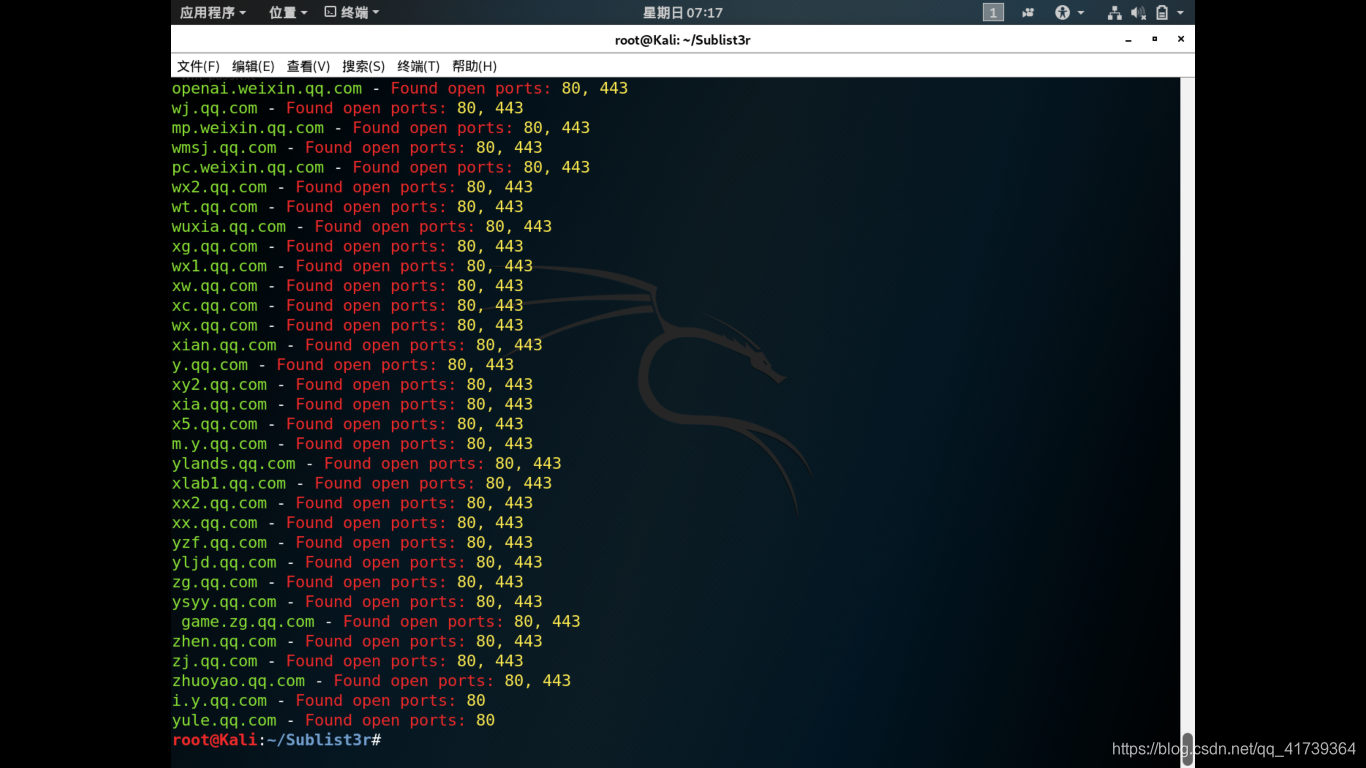This screenshot has width=1366, height=768.
Task: Open the accessibility menu icon
Action: click(x=1062, y=13)
